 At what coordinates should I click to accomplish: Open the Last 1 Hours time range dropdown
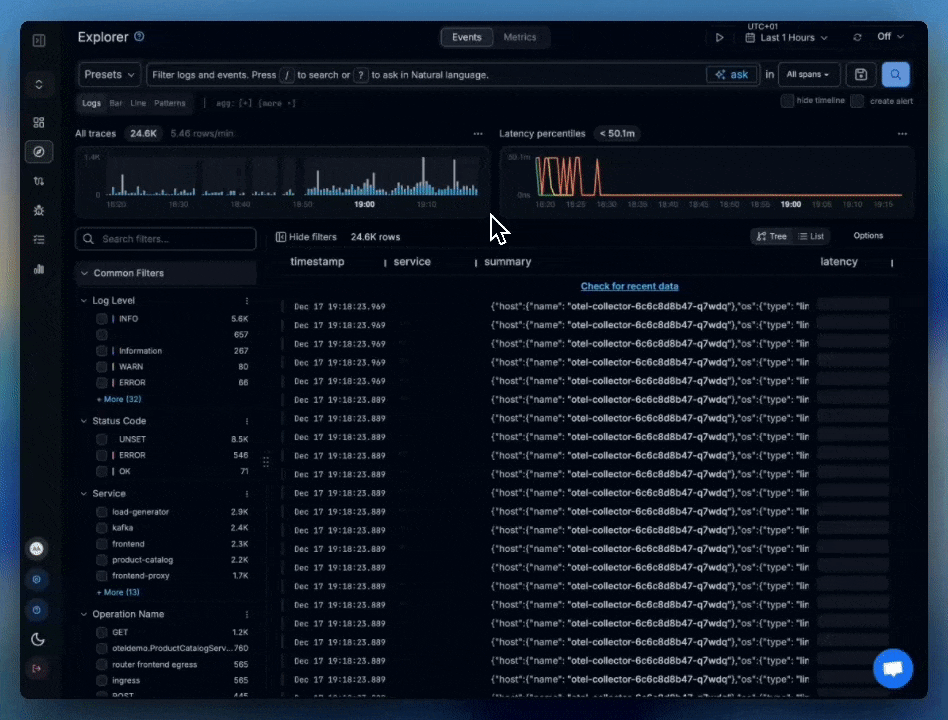pos(786,36)
